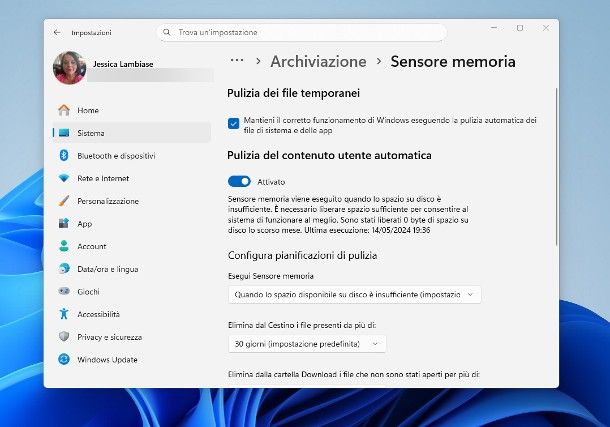Click the Windows Update icon

coord(64,359)
